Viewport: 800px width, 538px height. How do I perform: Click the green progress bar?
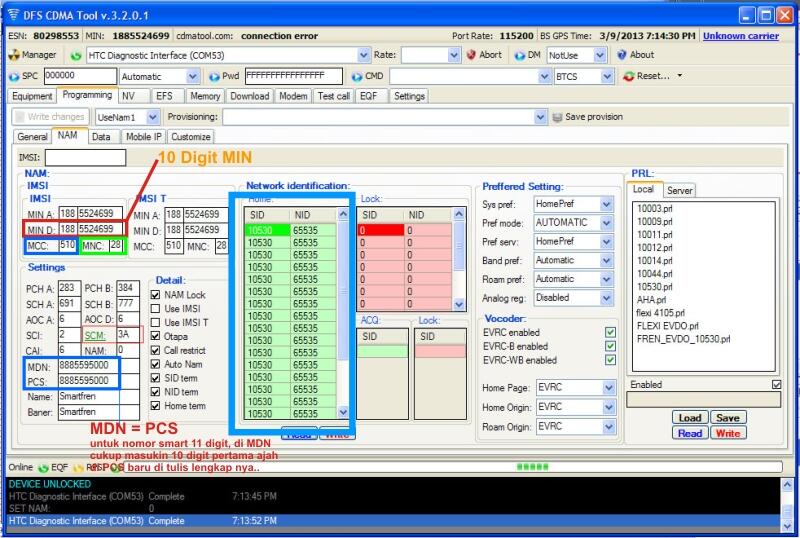pos(533,467)
